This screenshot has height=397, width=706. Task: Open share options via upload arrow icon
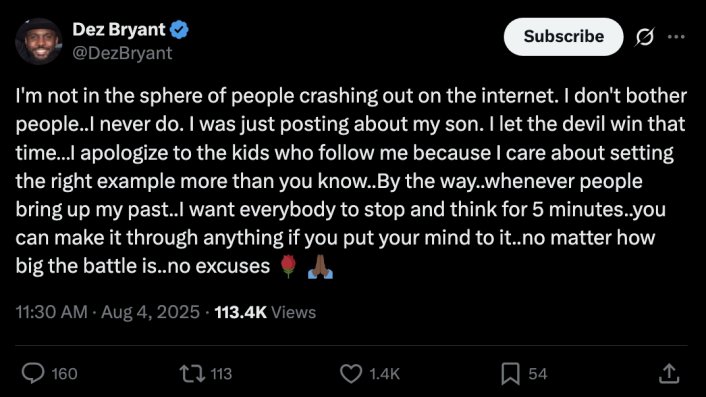click(669, 374)
